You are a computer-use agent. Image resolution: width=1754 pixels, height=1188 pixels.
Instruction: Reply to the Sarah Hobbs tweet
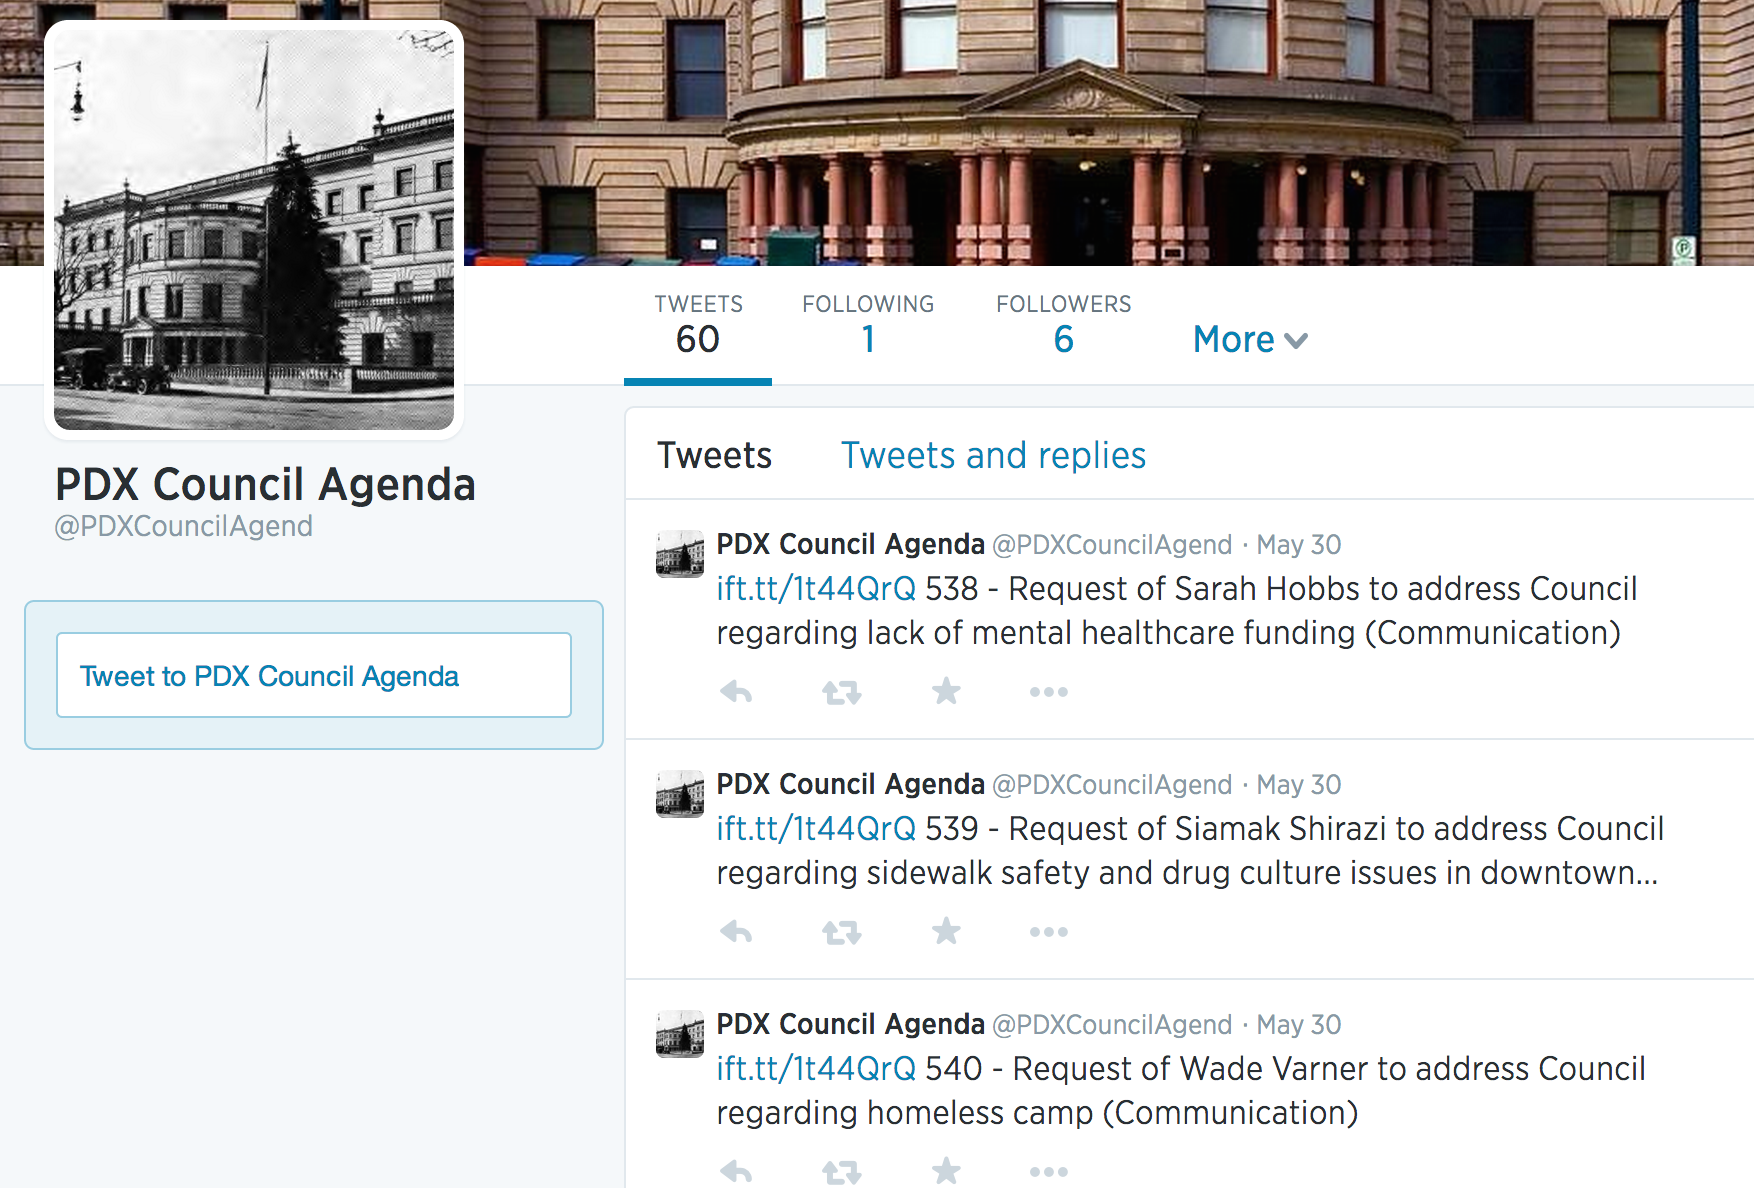pos(736,692)
